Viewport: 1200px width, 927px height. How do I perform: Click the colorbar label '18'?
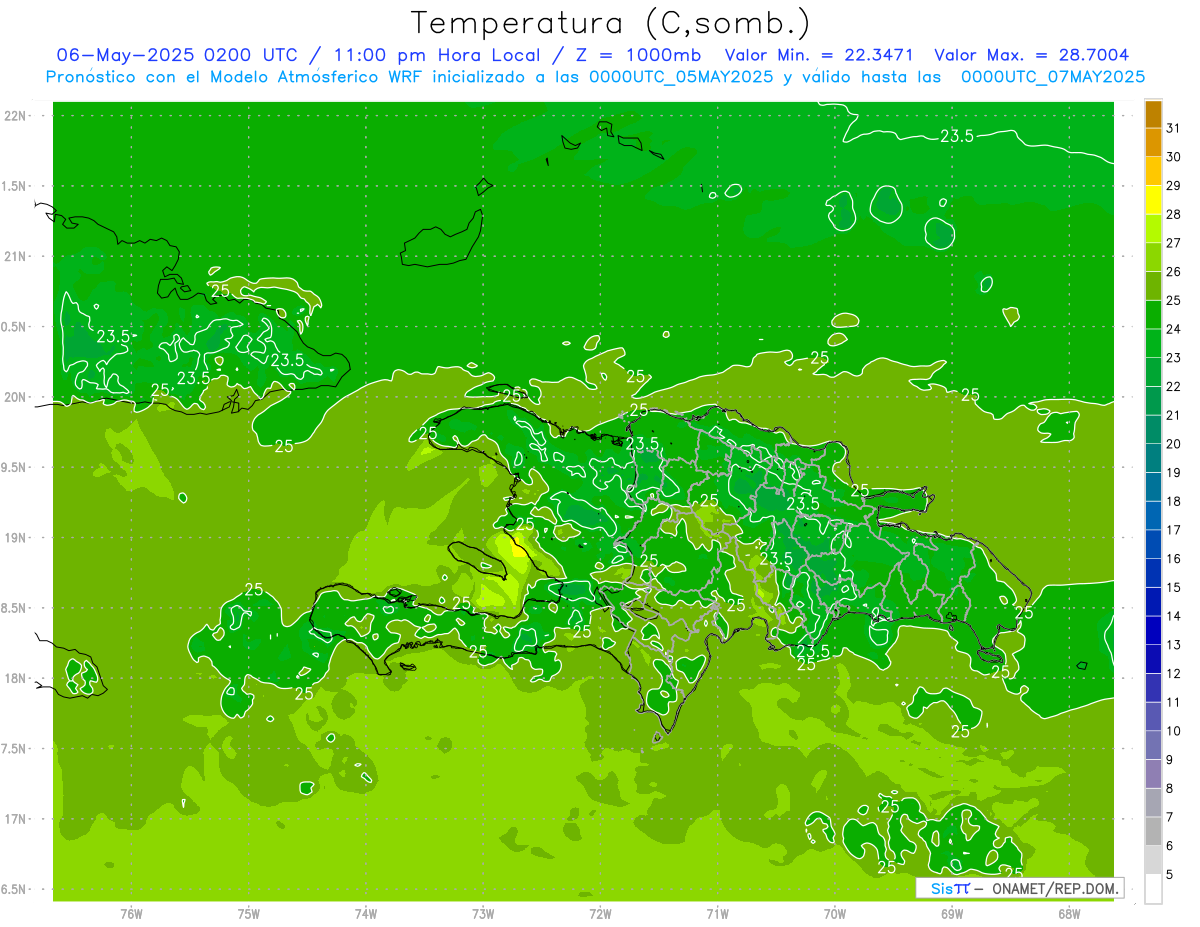coord(1173,502)
